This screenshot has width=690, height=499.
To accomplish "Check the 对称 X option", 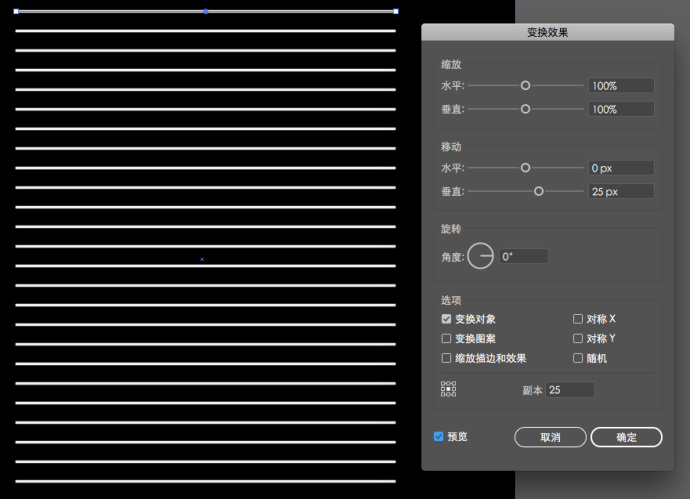I will [578, 319].
